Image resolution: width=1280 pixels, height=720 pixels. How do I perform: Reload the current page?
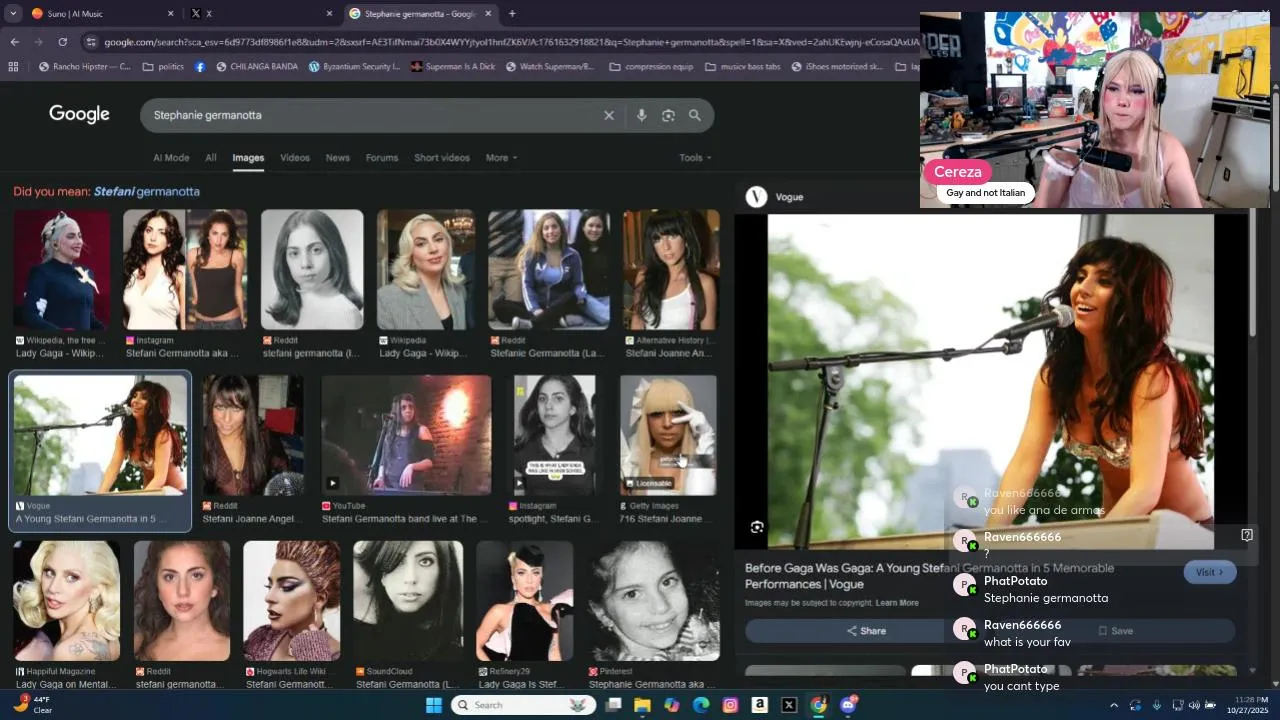coord(62,42)
